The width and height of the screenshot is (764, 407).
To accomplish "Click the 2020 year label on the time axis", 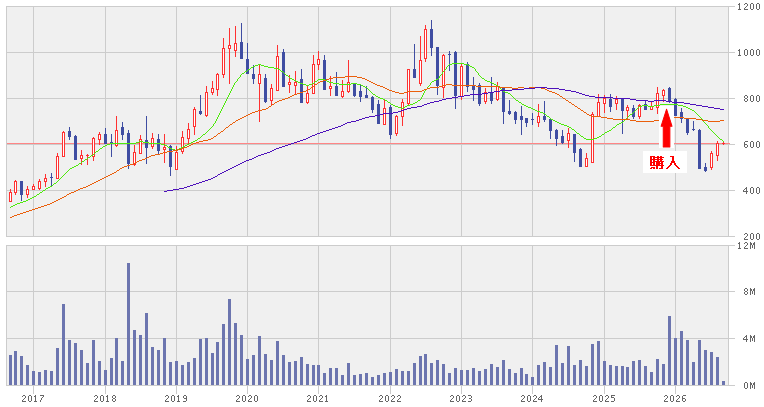I will [247, 399].
